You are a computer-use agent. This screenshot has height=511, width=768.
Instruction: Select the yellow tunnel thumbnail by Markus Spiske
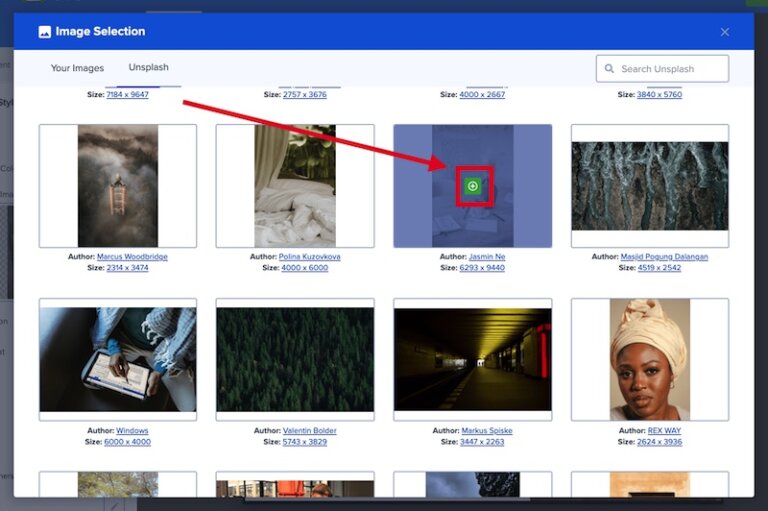pos(473,360)
